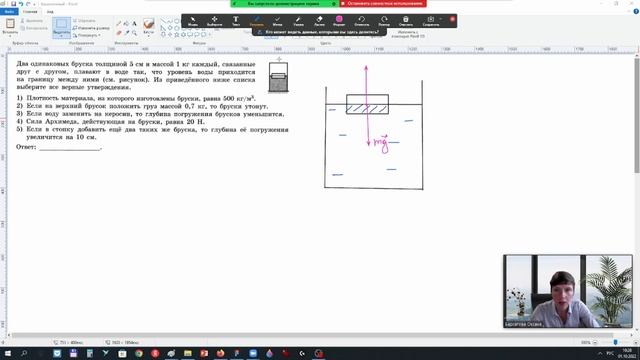Select the Stamp checkmark annotation tool
Screen dimensions: 640x360
pyautogui.click(x=277, y=21)
